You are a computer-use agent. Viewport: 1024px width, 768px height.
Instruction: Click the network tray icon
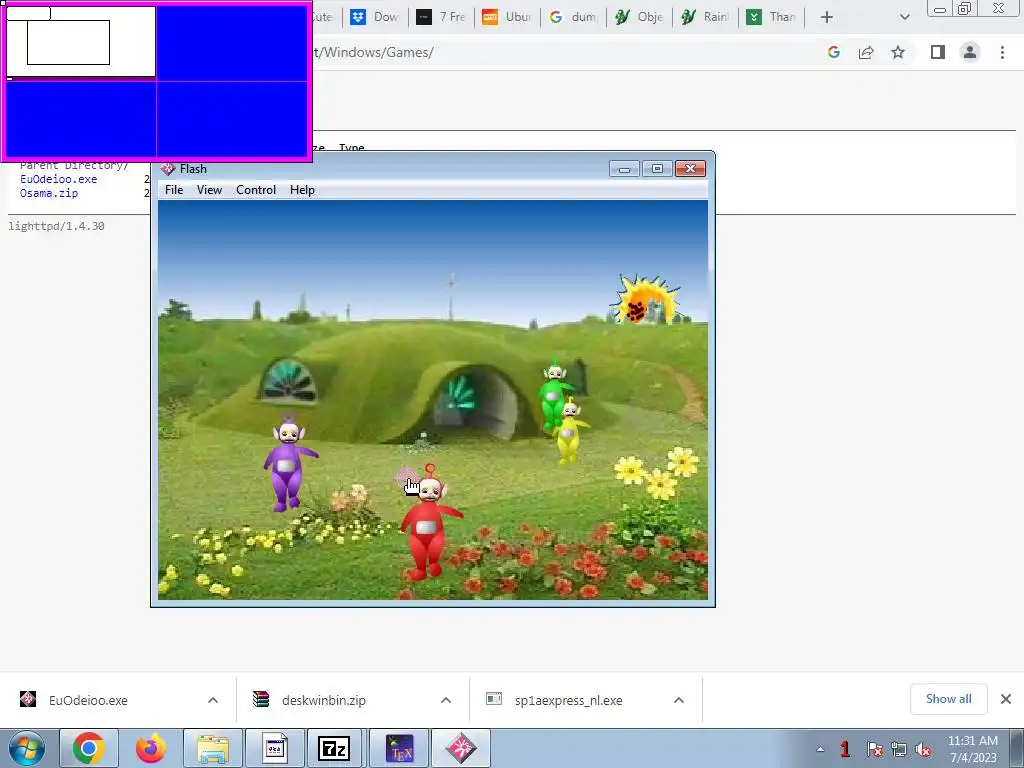click(x=899, y=749)
